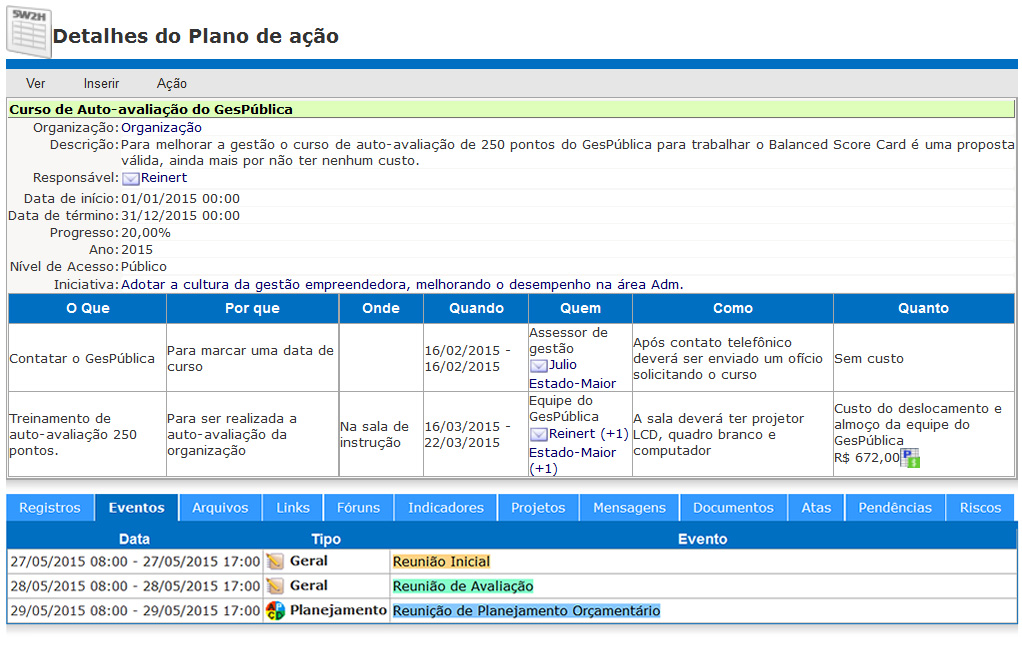Click the O Que column header
This screenshot has height=648, width=1022.
[87, 309]
